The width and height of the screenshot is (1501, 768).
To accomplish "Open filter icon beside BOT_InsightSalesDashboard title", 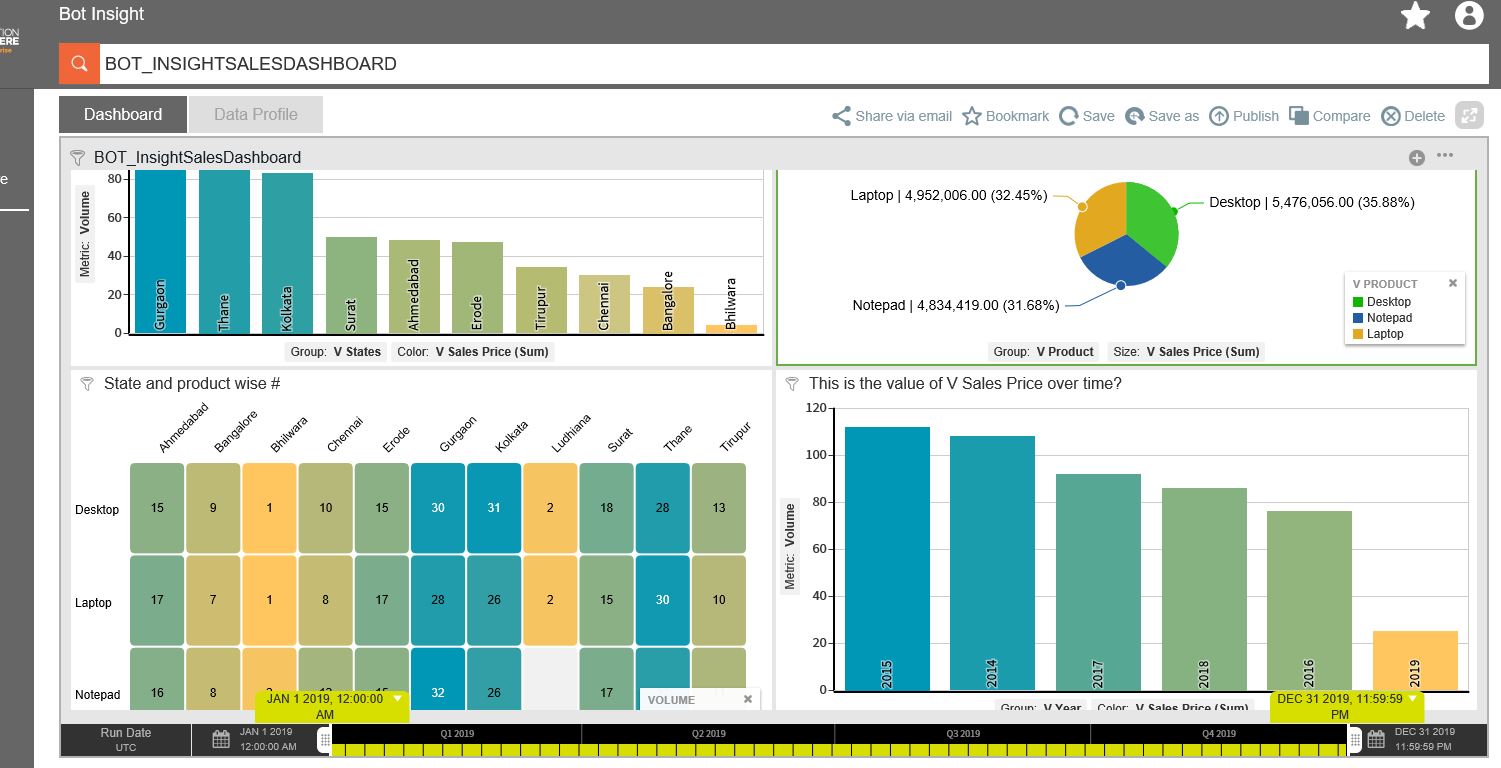I will click(78, 157).
